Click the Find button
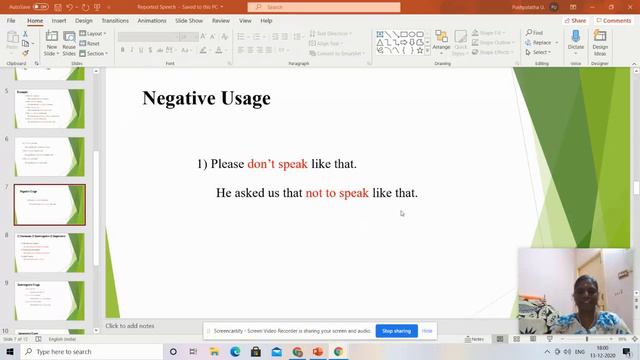Screen dimensions: 640x360 click(x=535, y=33)
